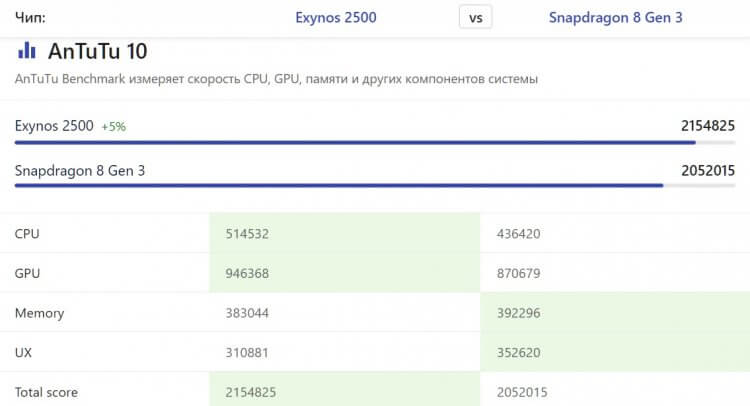Click the Snapdragon 8 Gen 3 score bar

coord(375,186)
